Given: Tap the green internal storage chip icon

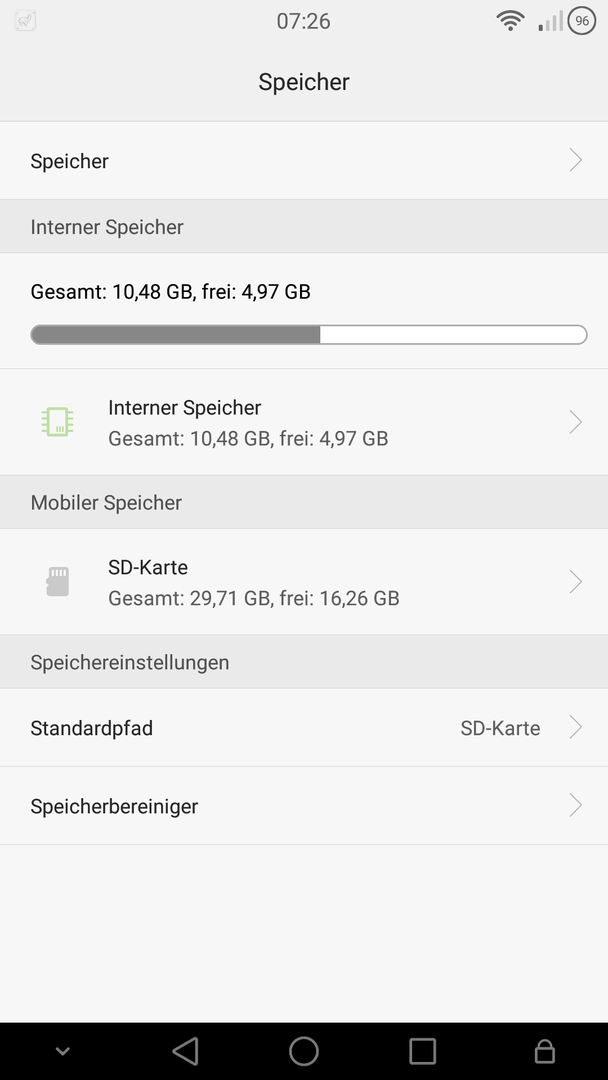Looking at the screenshot, I should click(57, 422).
